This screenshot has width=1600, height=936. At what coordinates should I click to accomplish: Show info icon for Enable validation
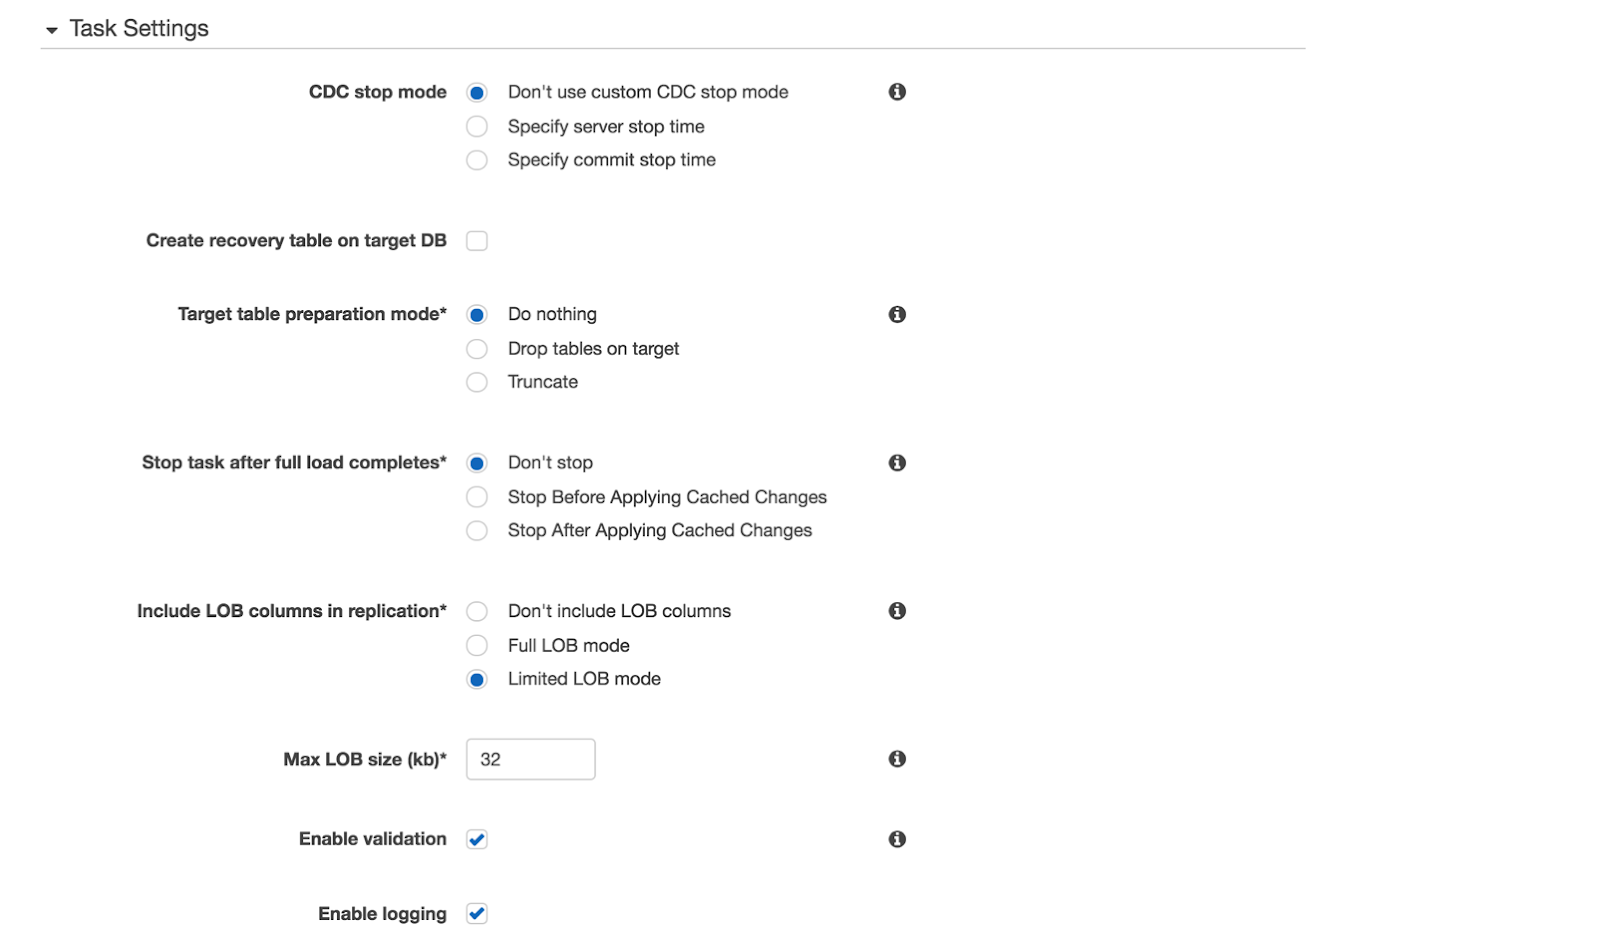[x=897, y=839]
